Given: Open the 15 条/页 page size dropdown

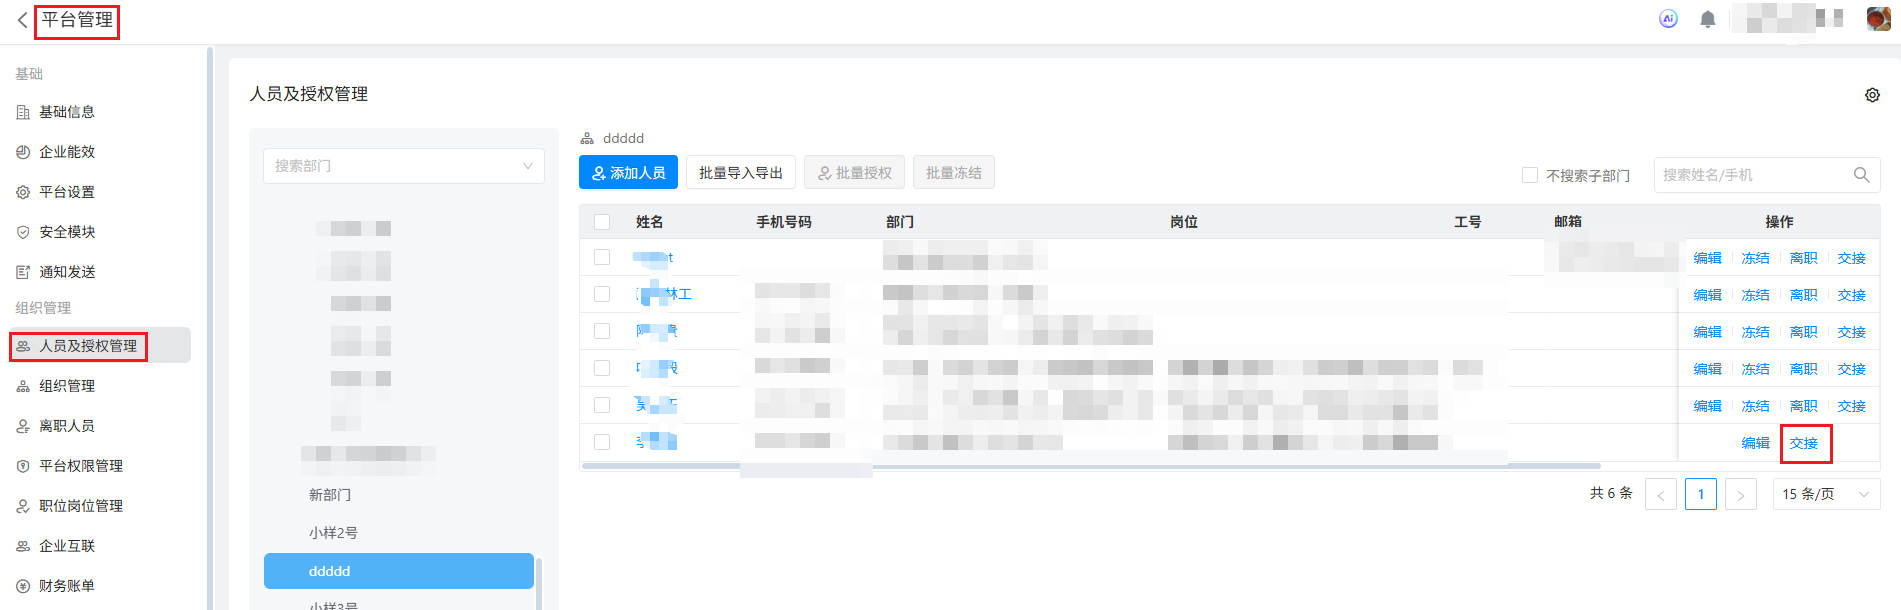Looking at the screenshot, I should (1825, 495).
